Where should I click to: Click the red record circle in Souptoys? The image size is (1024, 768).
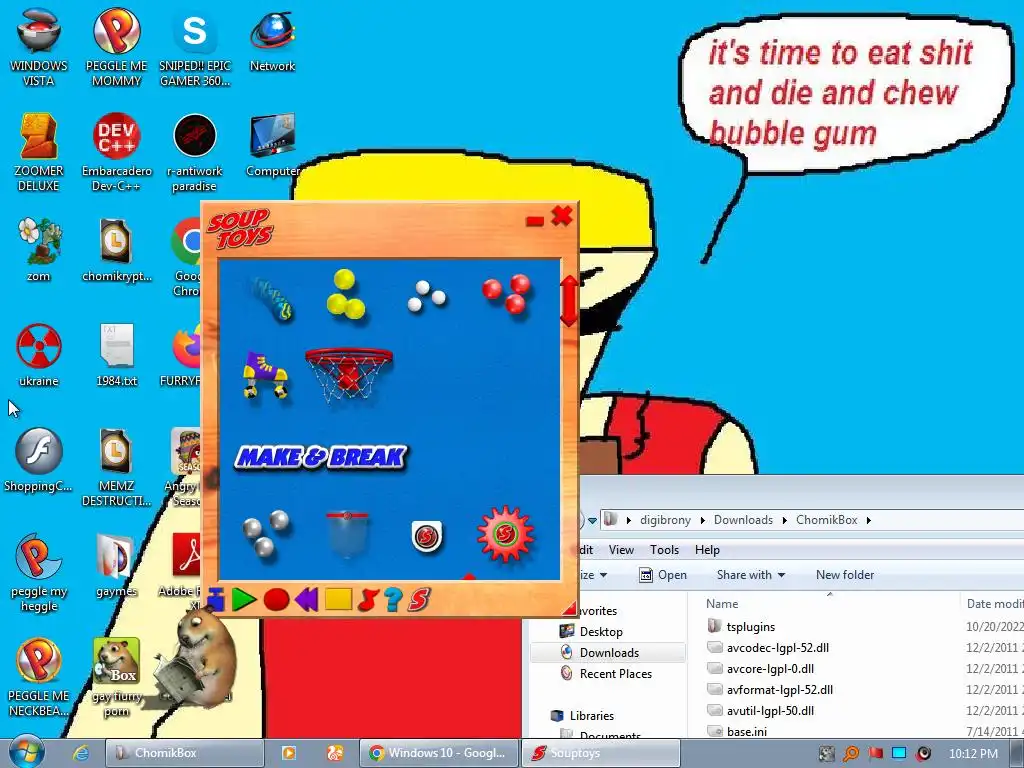coord(276,600)
